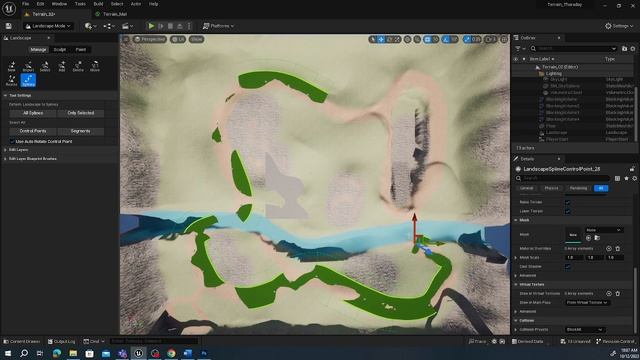Open Draw in Main Pass dropdown
Screen dimensions: 640x360
(x=587, y=302)
